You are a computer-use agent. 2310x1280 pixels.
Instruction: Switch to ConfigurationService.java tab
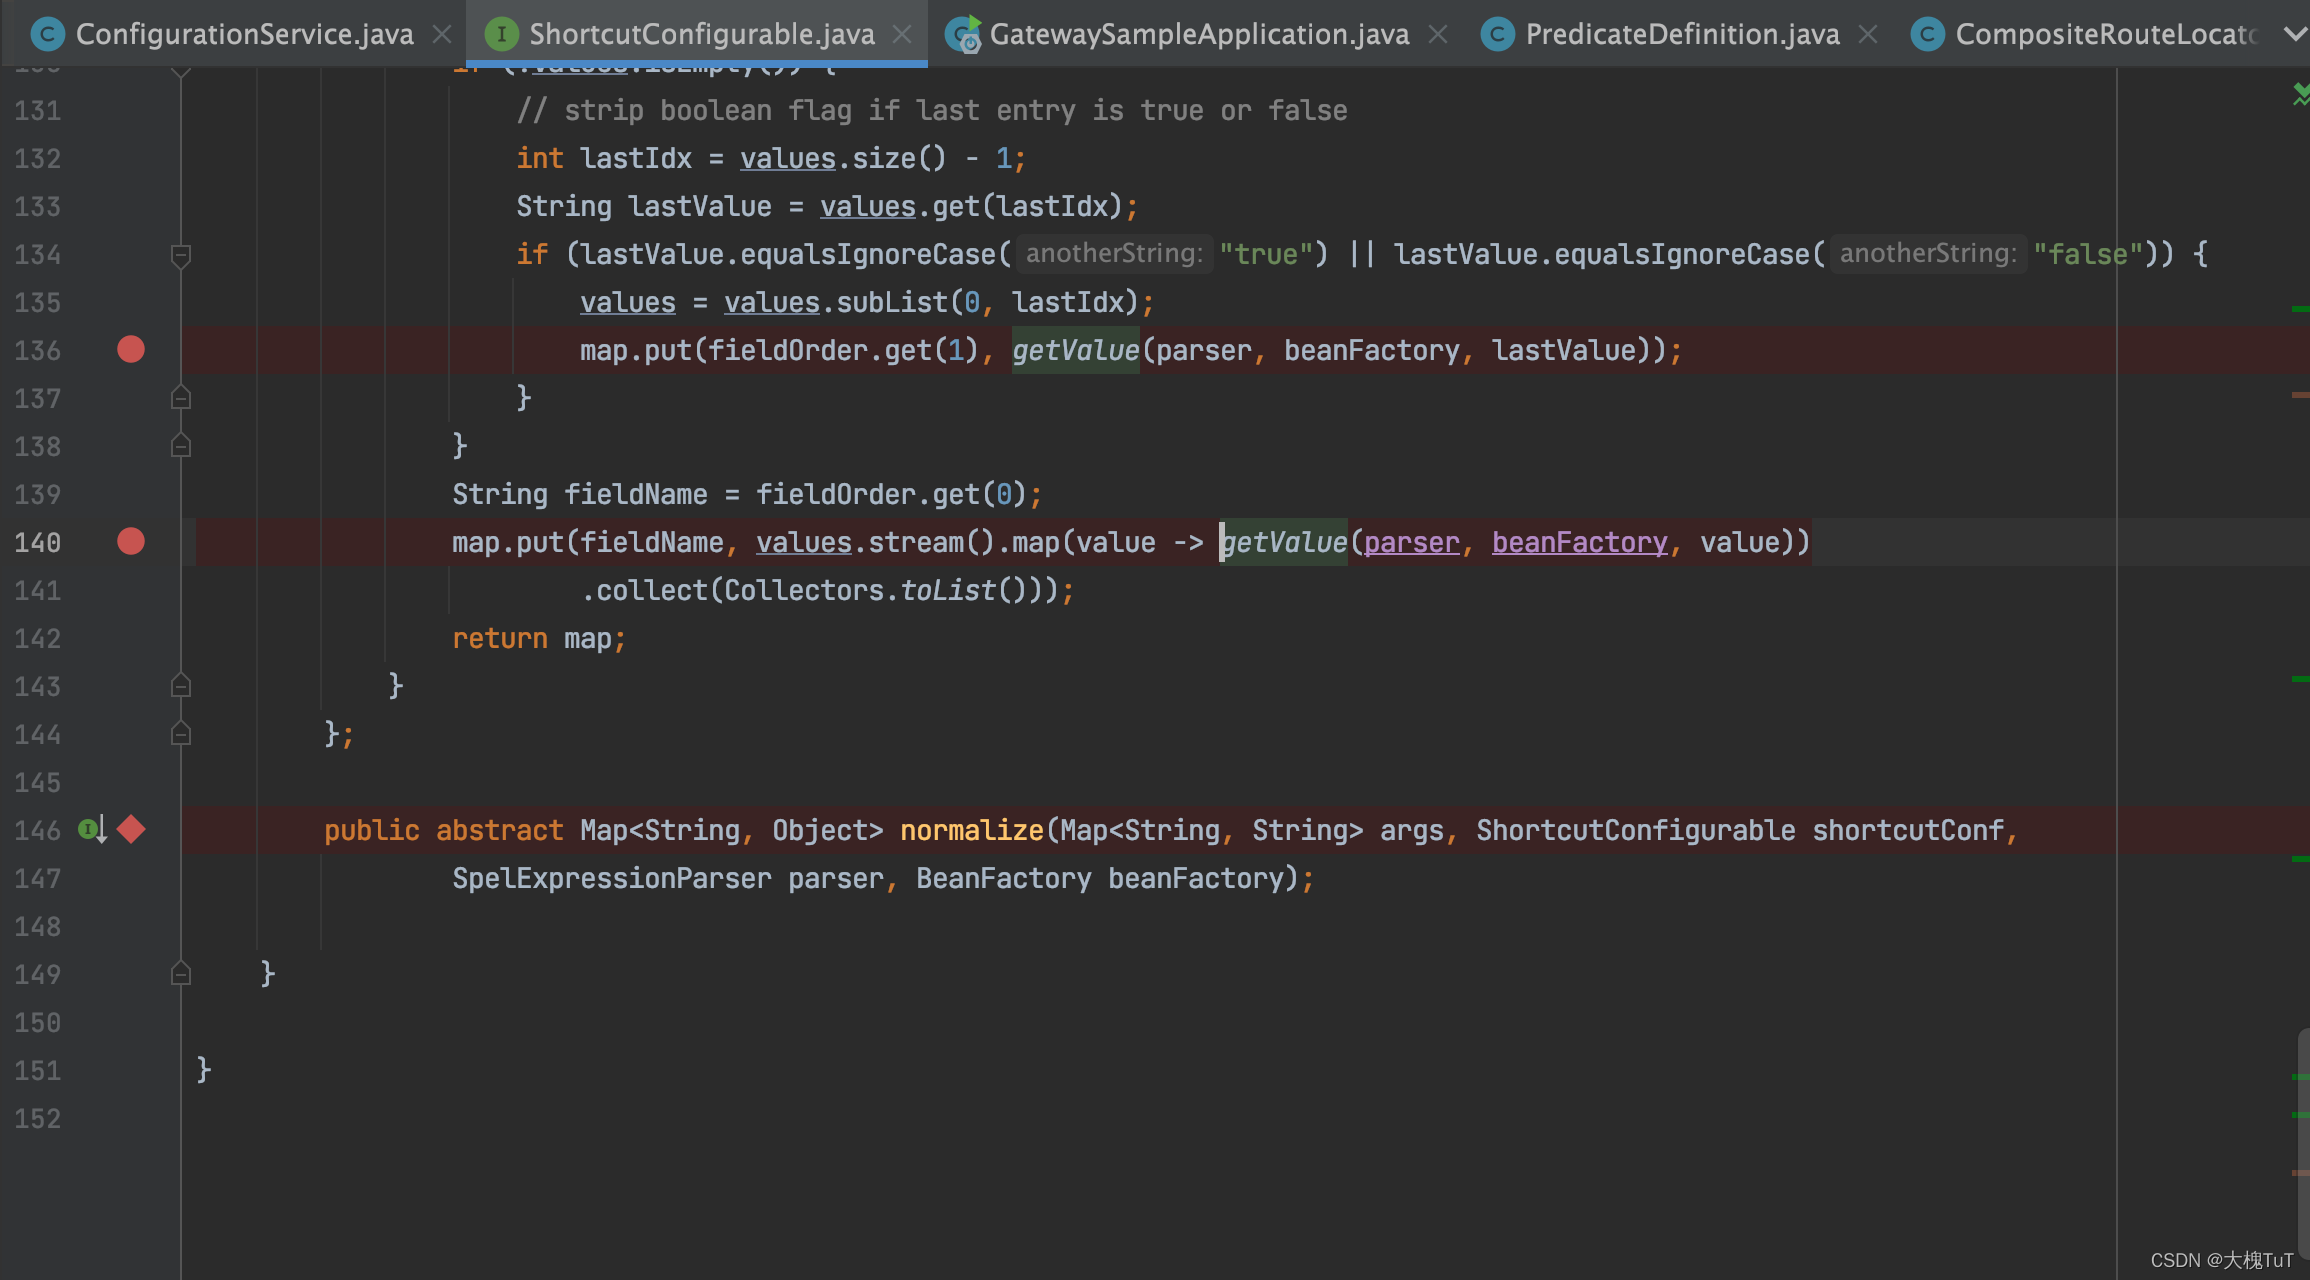point(244,34)
